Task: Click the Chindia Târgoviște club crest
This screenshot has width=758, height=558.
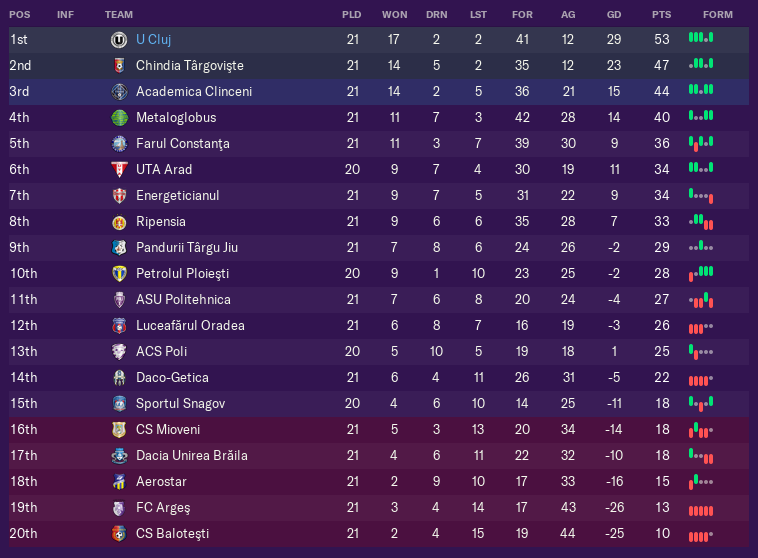Action: click(x=119, y=66)
